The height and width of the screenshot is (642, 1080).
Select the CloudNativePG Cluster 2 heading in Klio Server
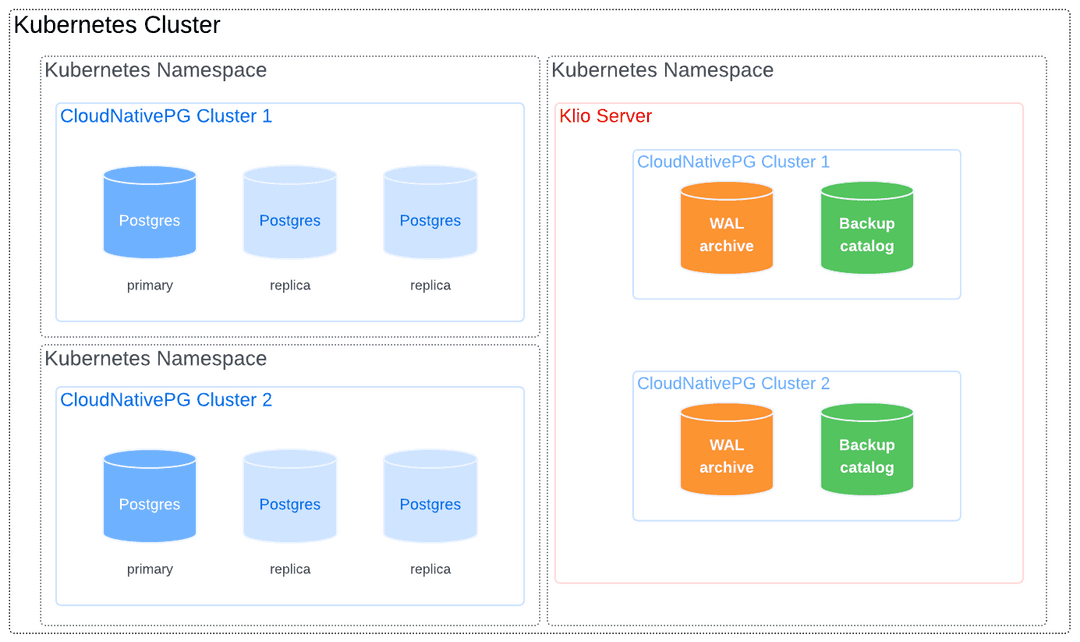coord(733,383)
